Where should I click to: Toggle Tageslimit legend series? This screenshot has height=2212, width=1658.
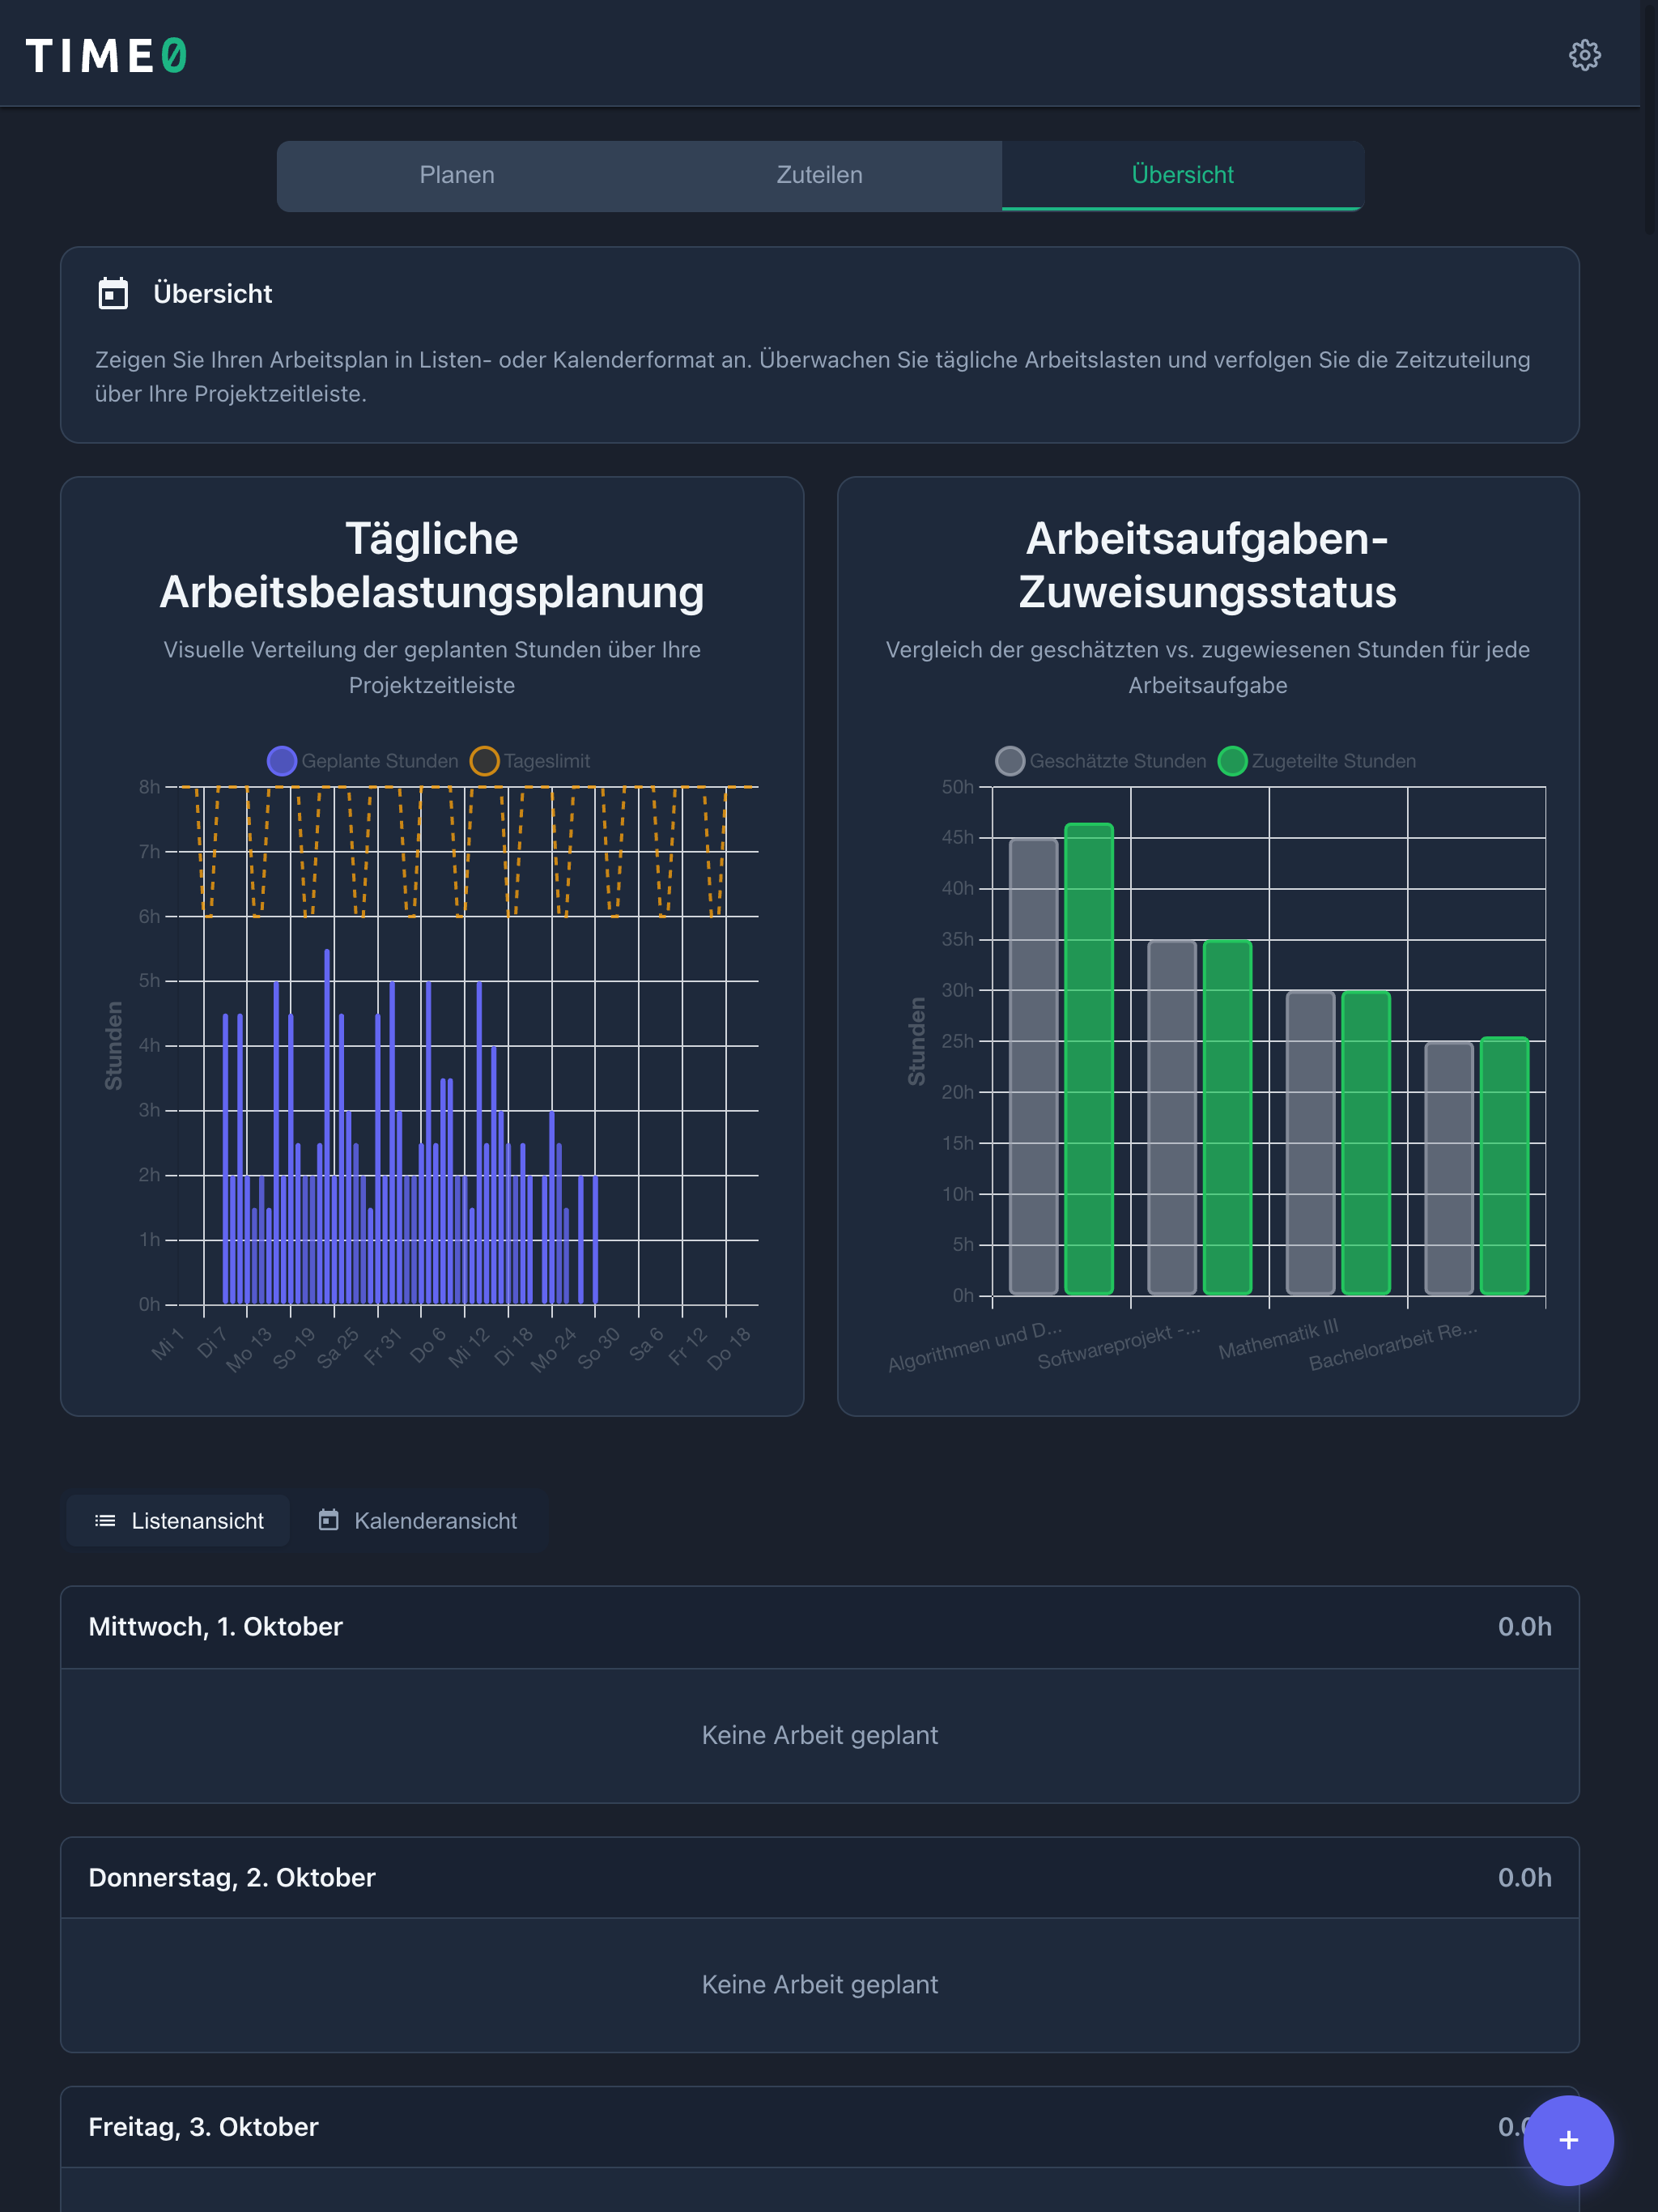click(x=530, y=761)
